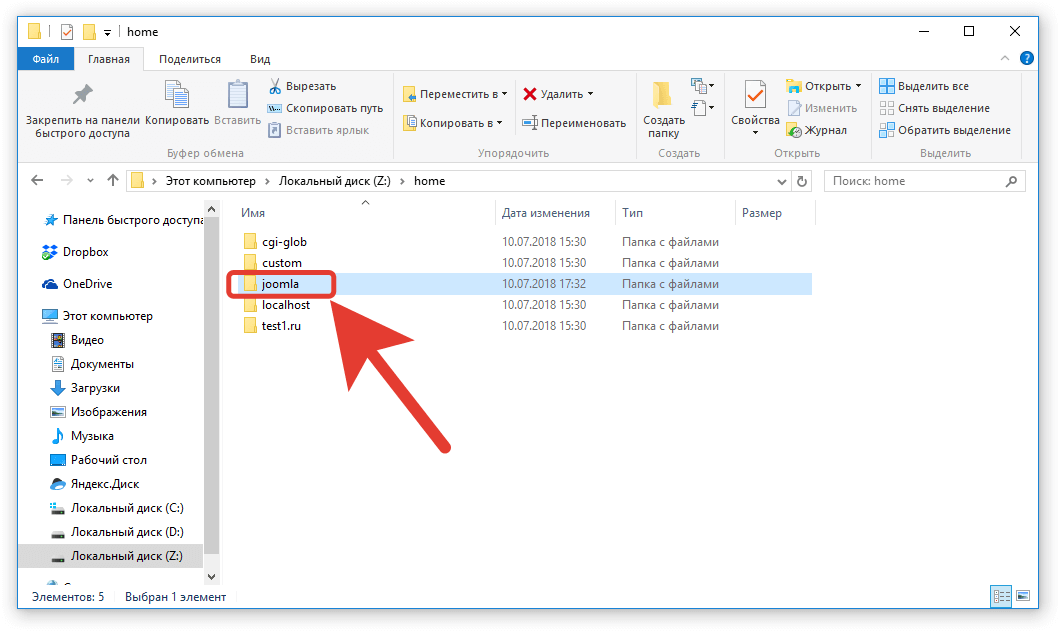This screenshot has width=1060, height=631.
Task: Switch to details view in status bar
Action: click(x=1001, y=597)
